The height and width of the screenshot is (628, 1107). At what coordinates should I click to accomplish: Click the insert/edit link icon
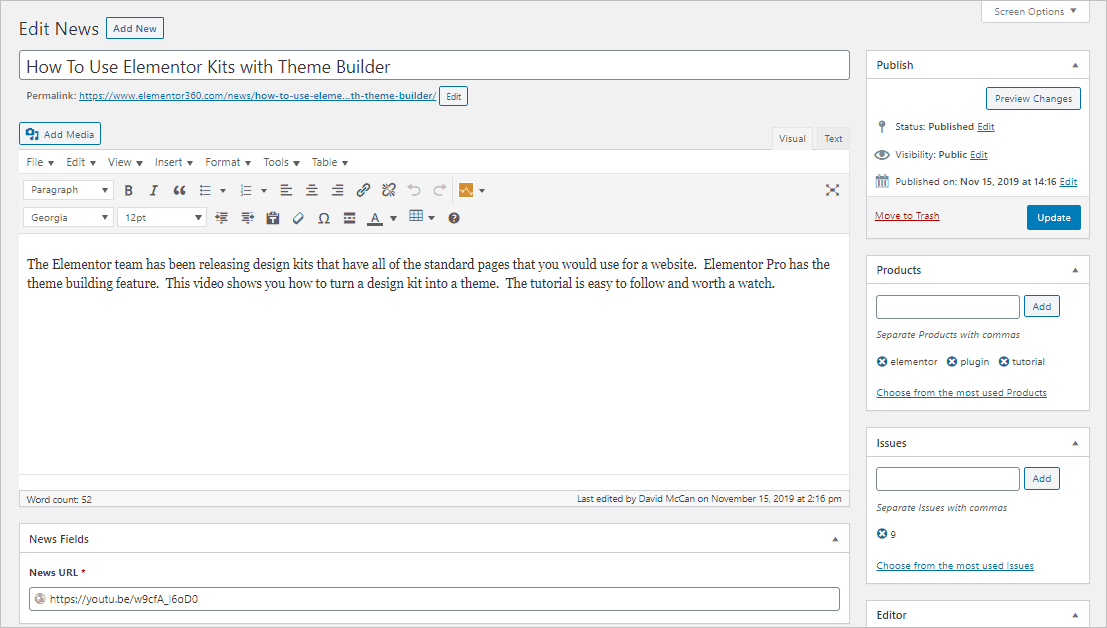click(x=363, y=190)
